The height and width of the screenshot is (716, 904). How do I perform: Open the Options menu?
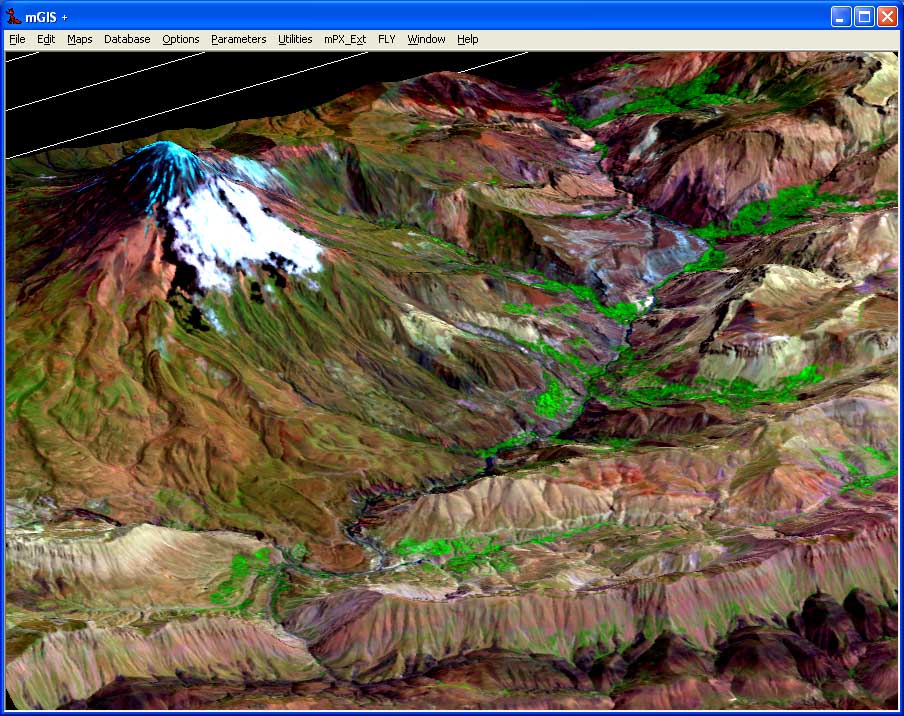180,39
